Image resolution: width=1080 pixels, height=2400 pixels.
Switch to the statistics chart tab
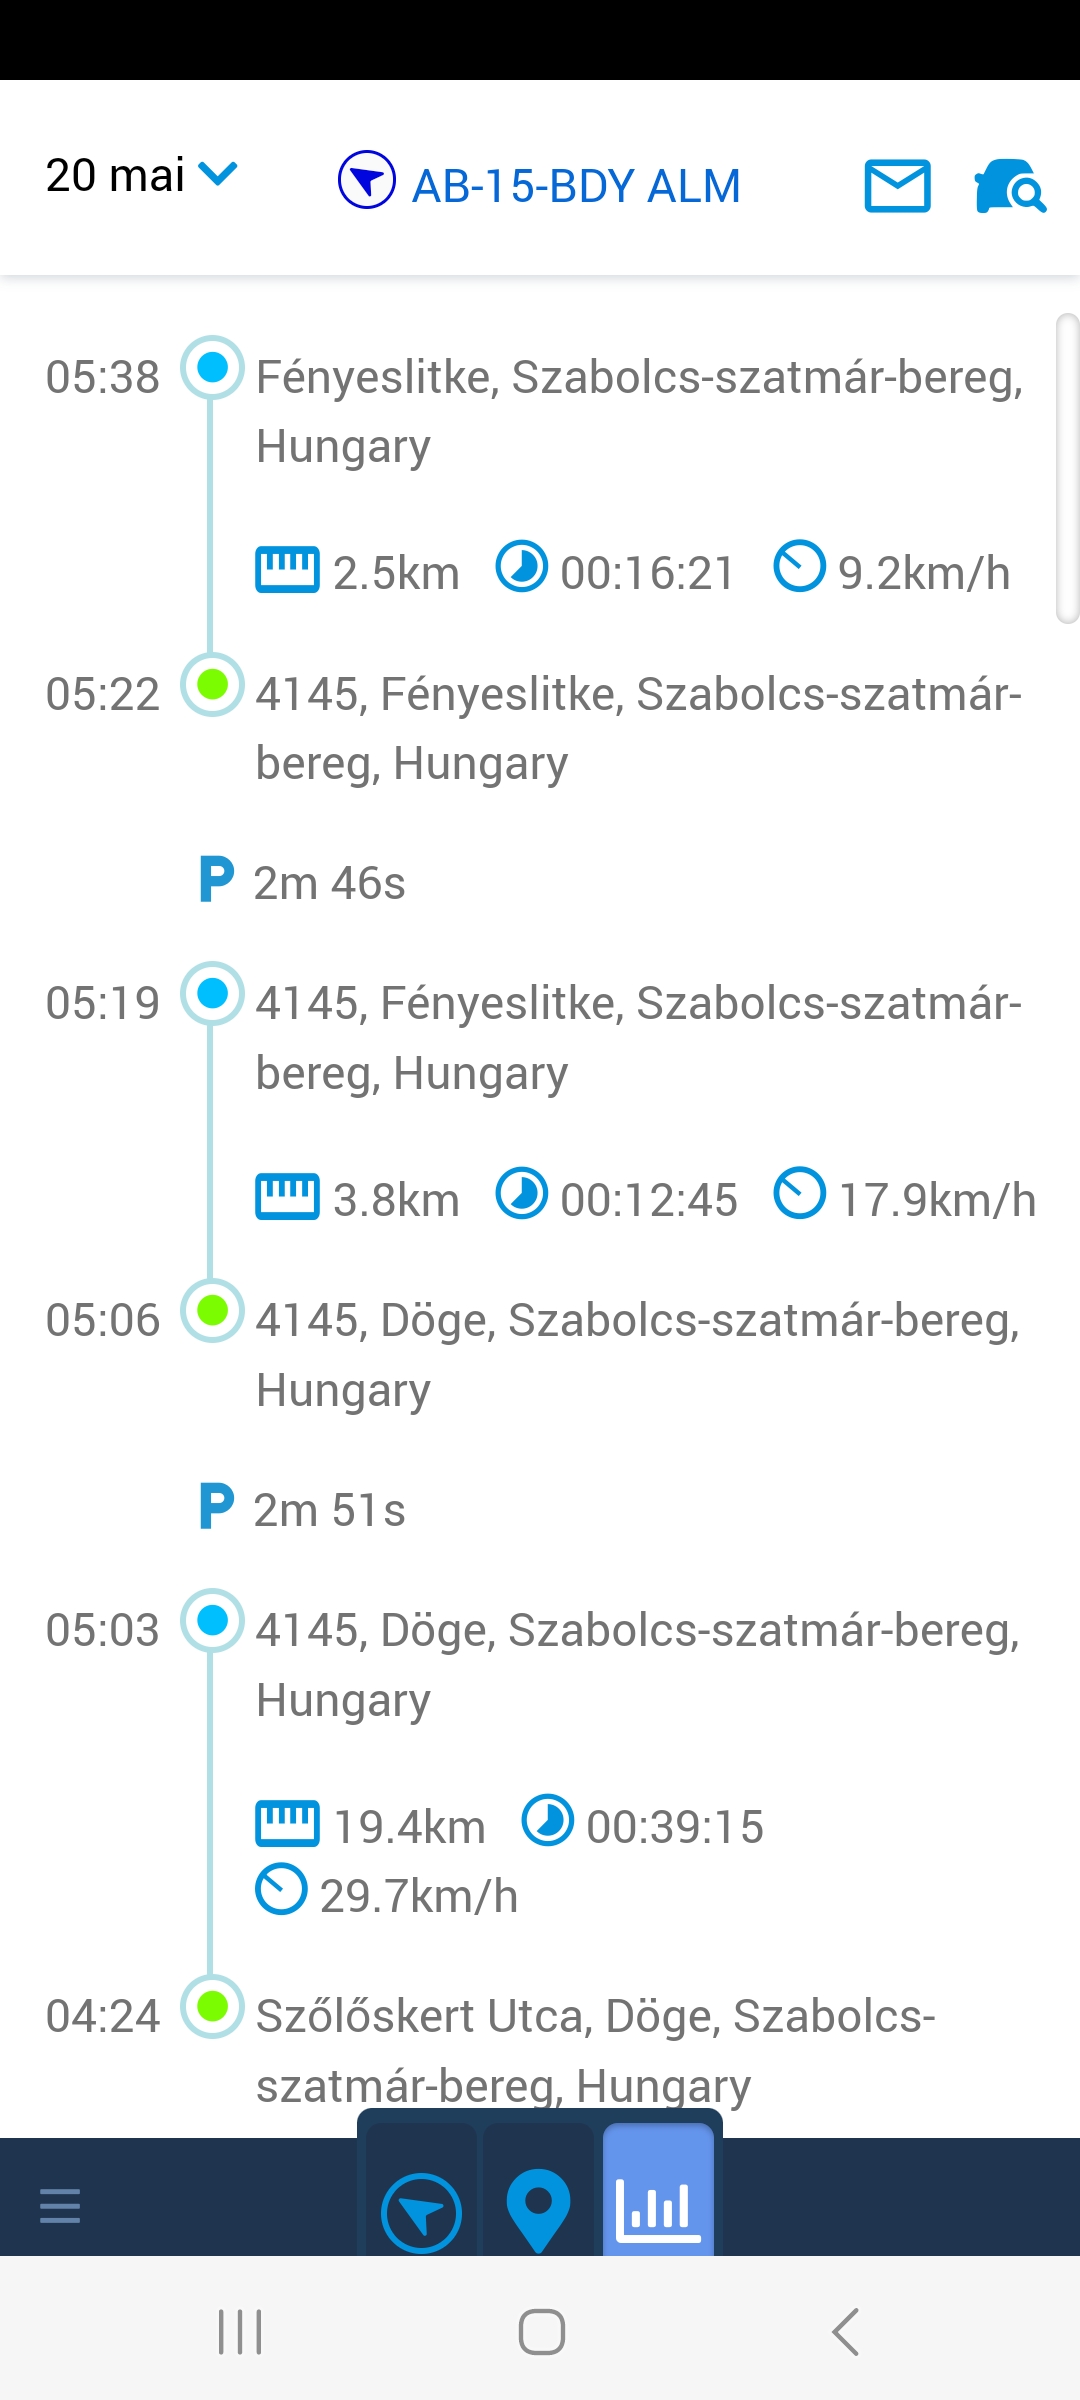[658, 2208]
